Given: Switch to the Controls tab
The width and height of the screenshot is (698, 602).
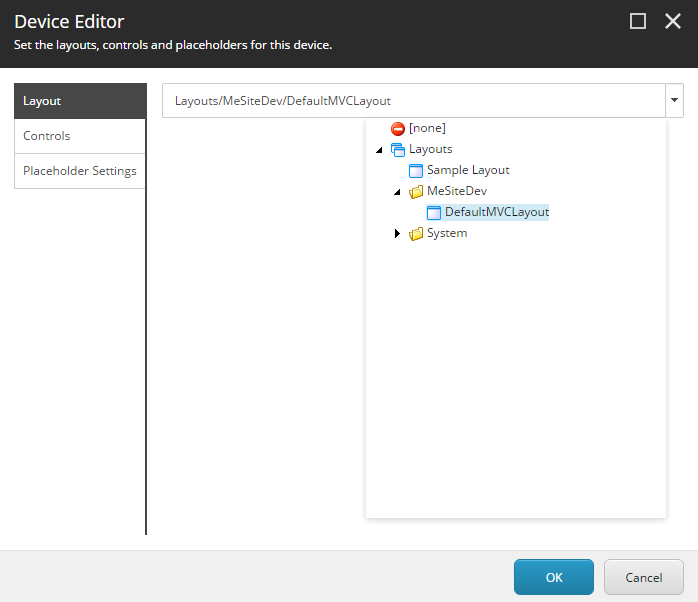Looking at the screenshot, I should (x=80, y=136).
